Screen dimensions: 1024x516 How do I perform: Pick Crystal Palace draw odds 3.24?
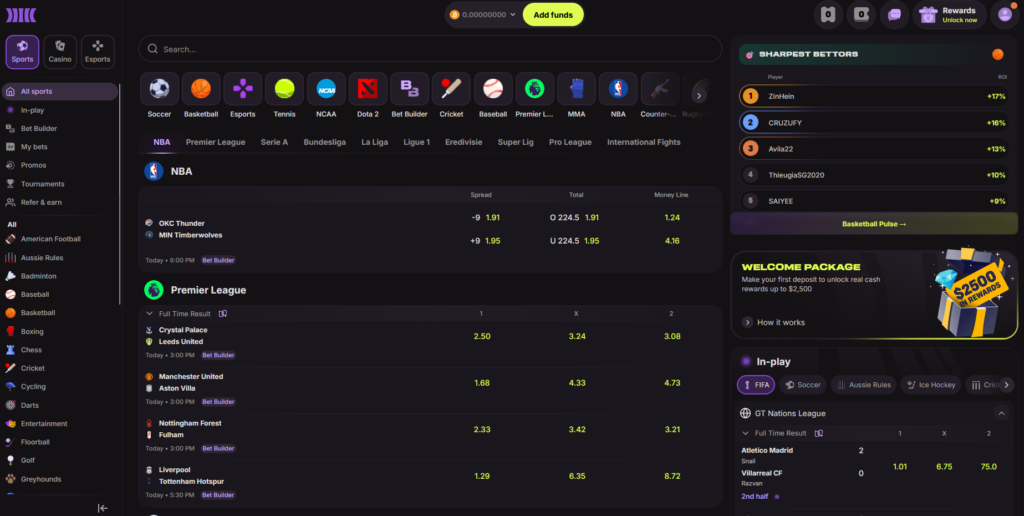[x=577, y=336]
